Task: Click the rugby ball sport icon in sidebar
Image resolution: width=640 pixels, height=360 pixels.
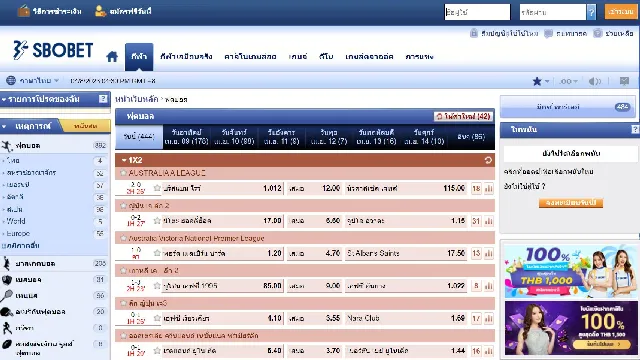Action: coord(7,344)
